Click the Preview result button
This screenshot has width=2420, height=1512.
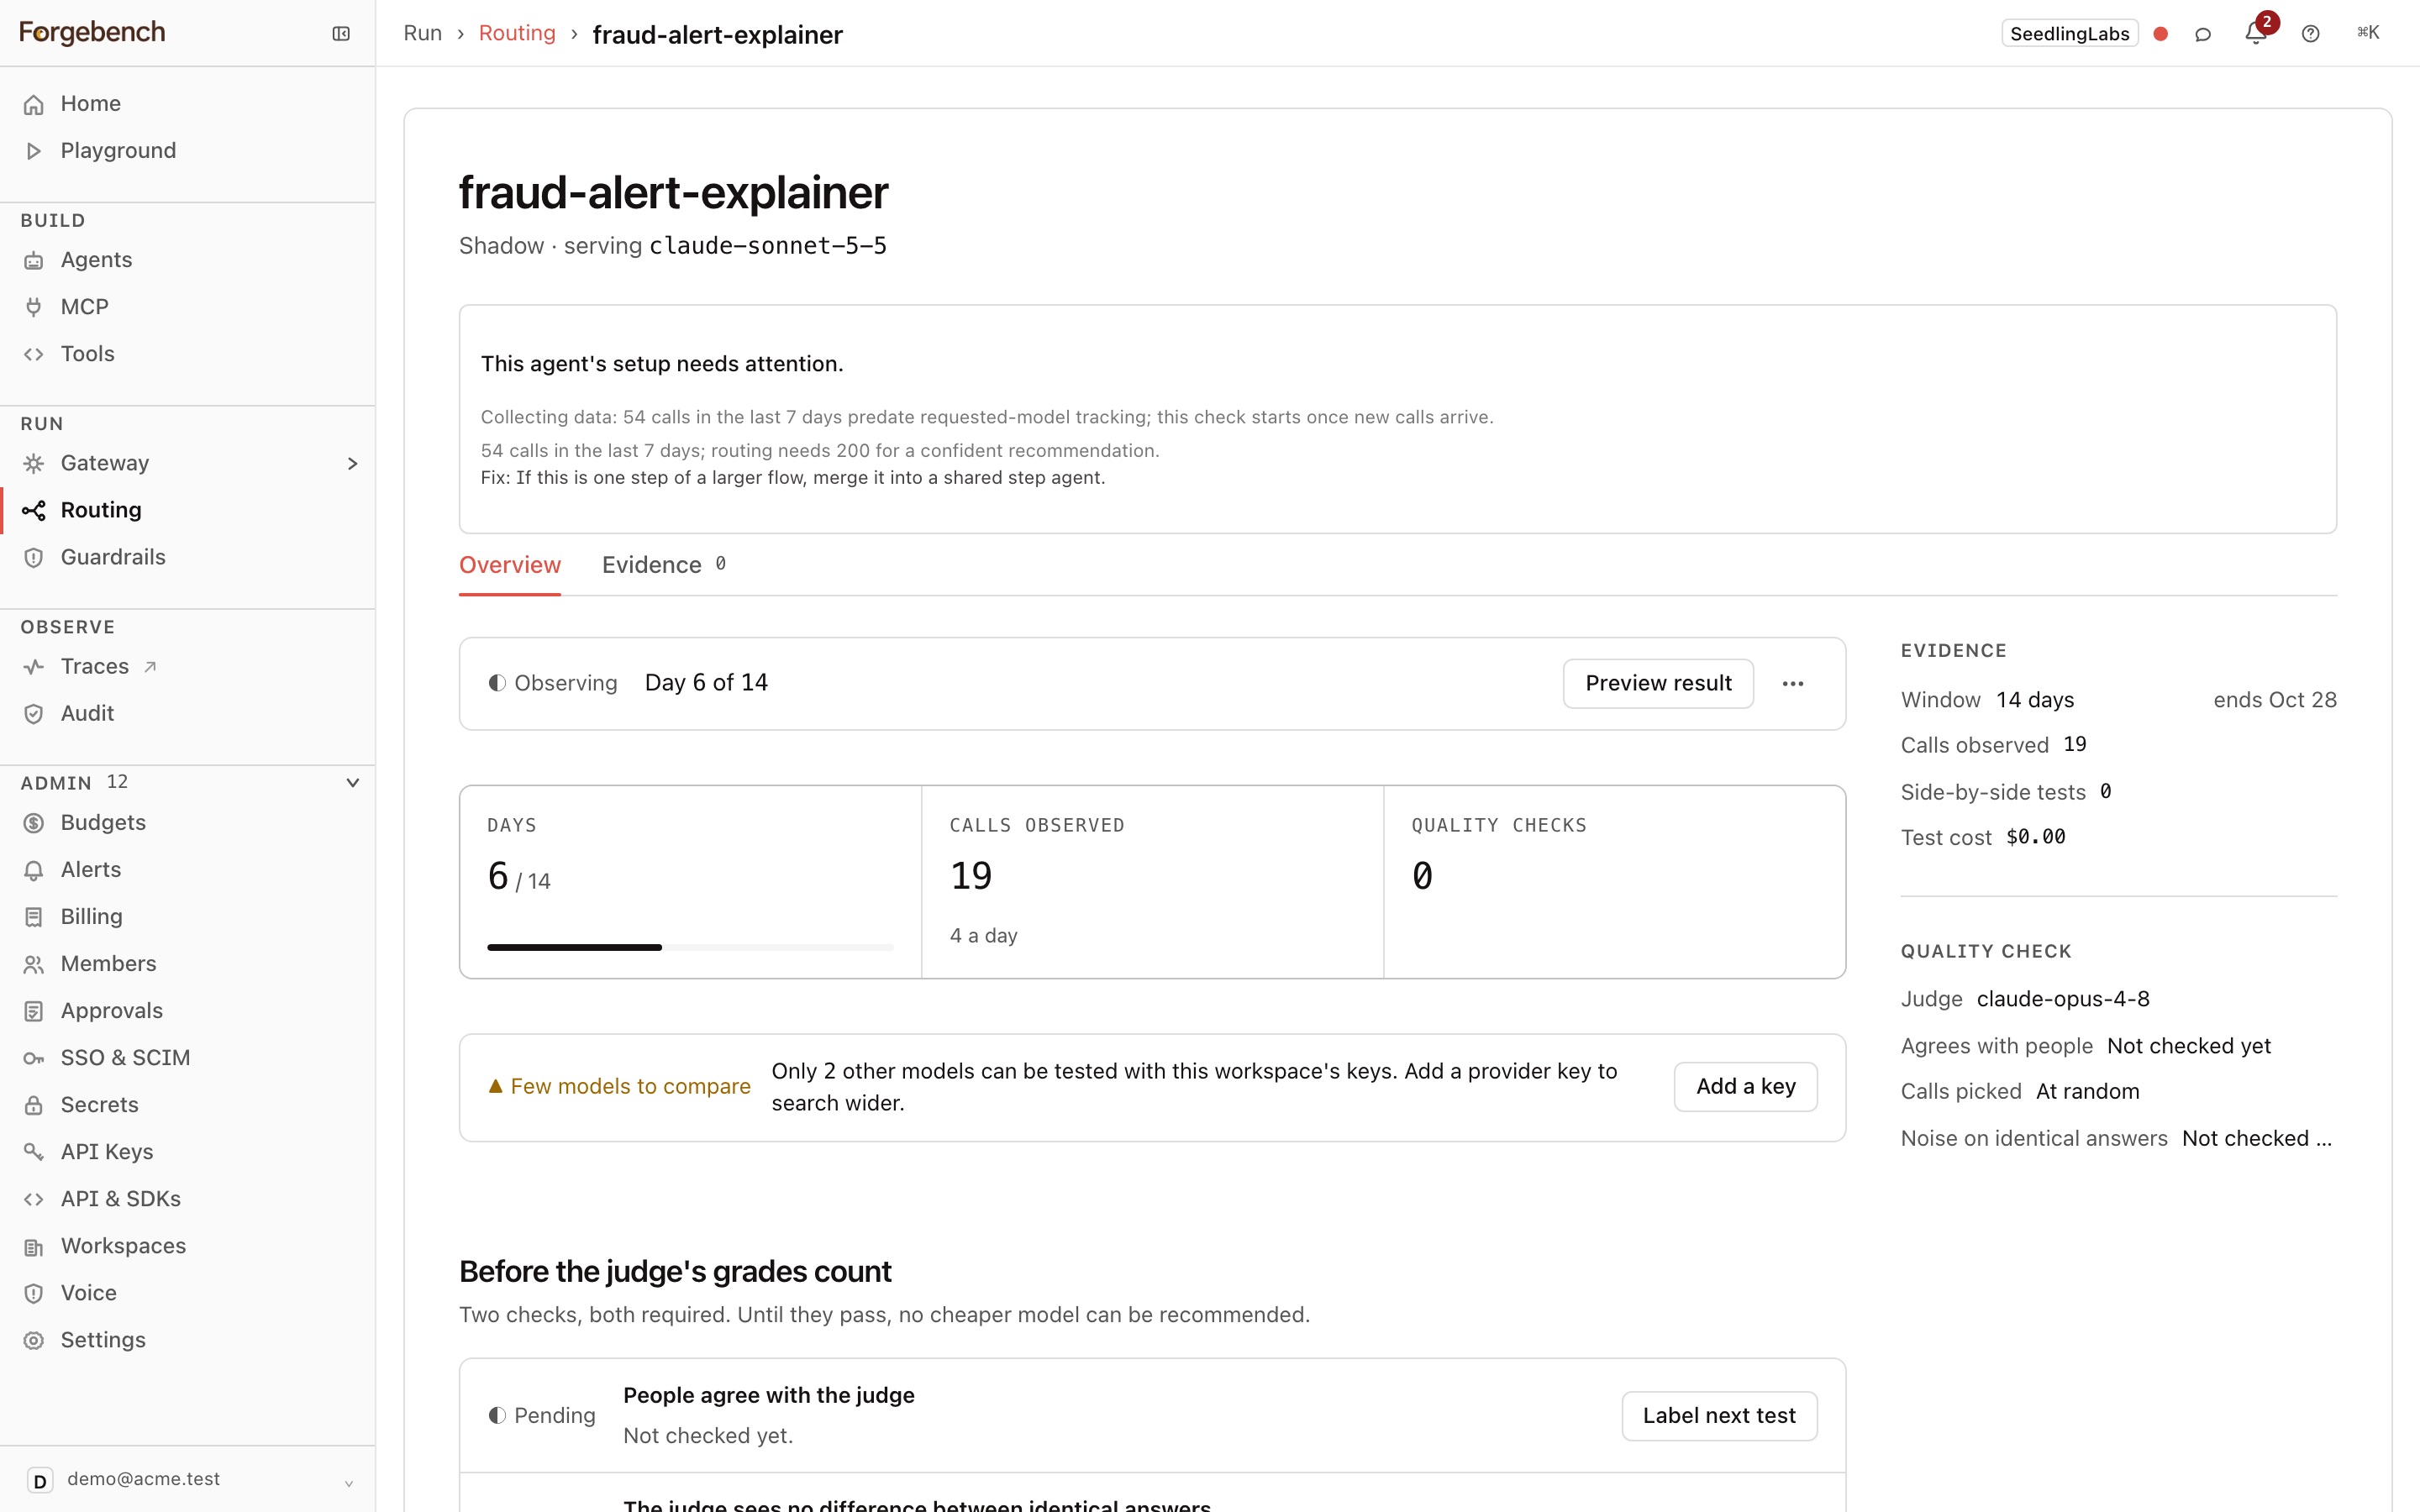tap(1658, 683)
